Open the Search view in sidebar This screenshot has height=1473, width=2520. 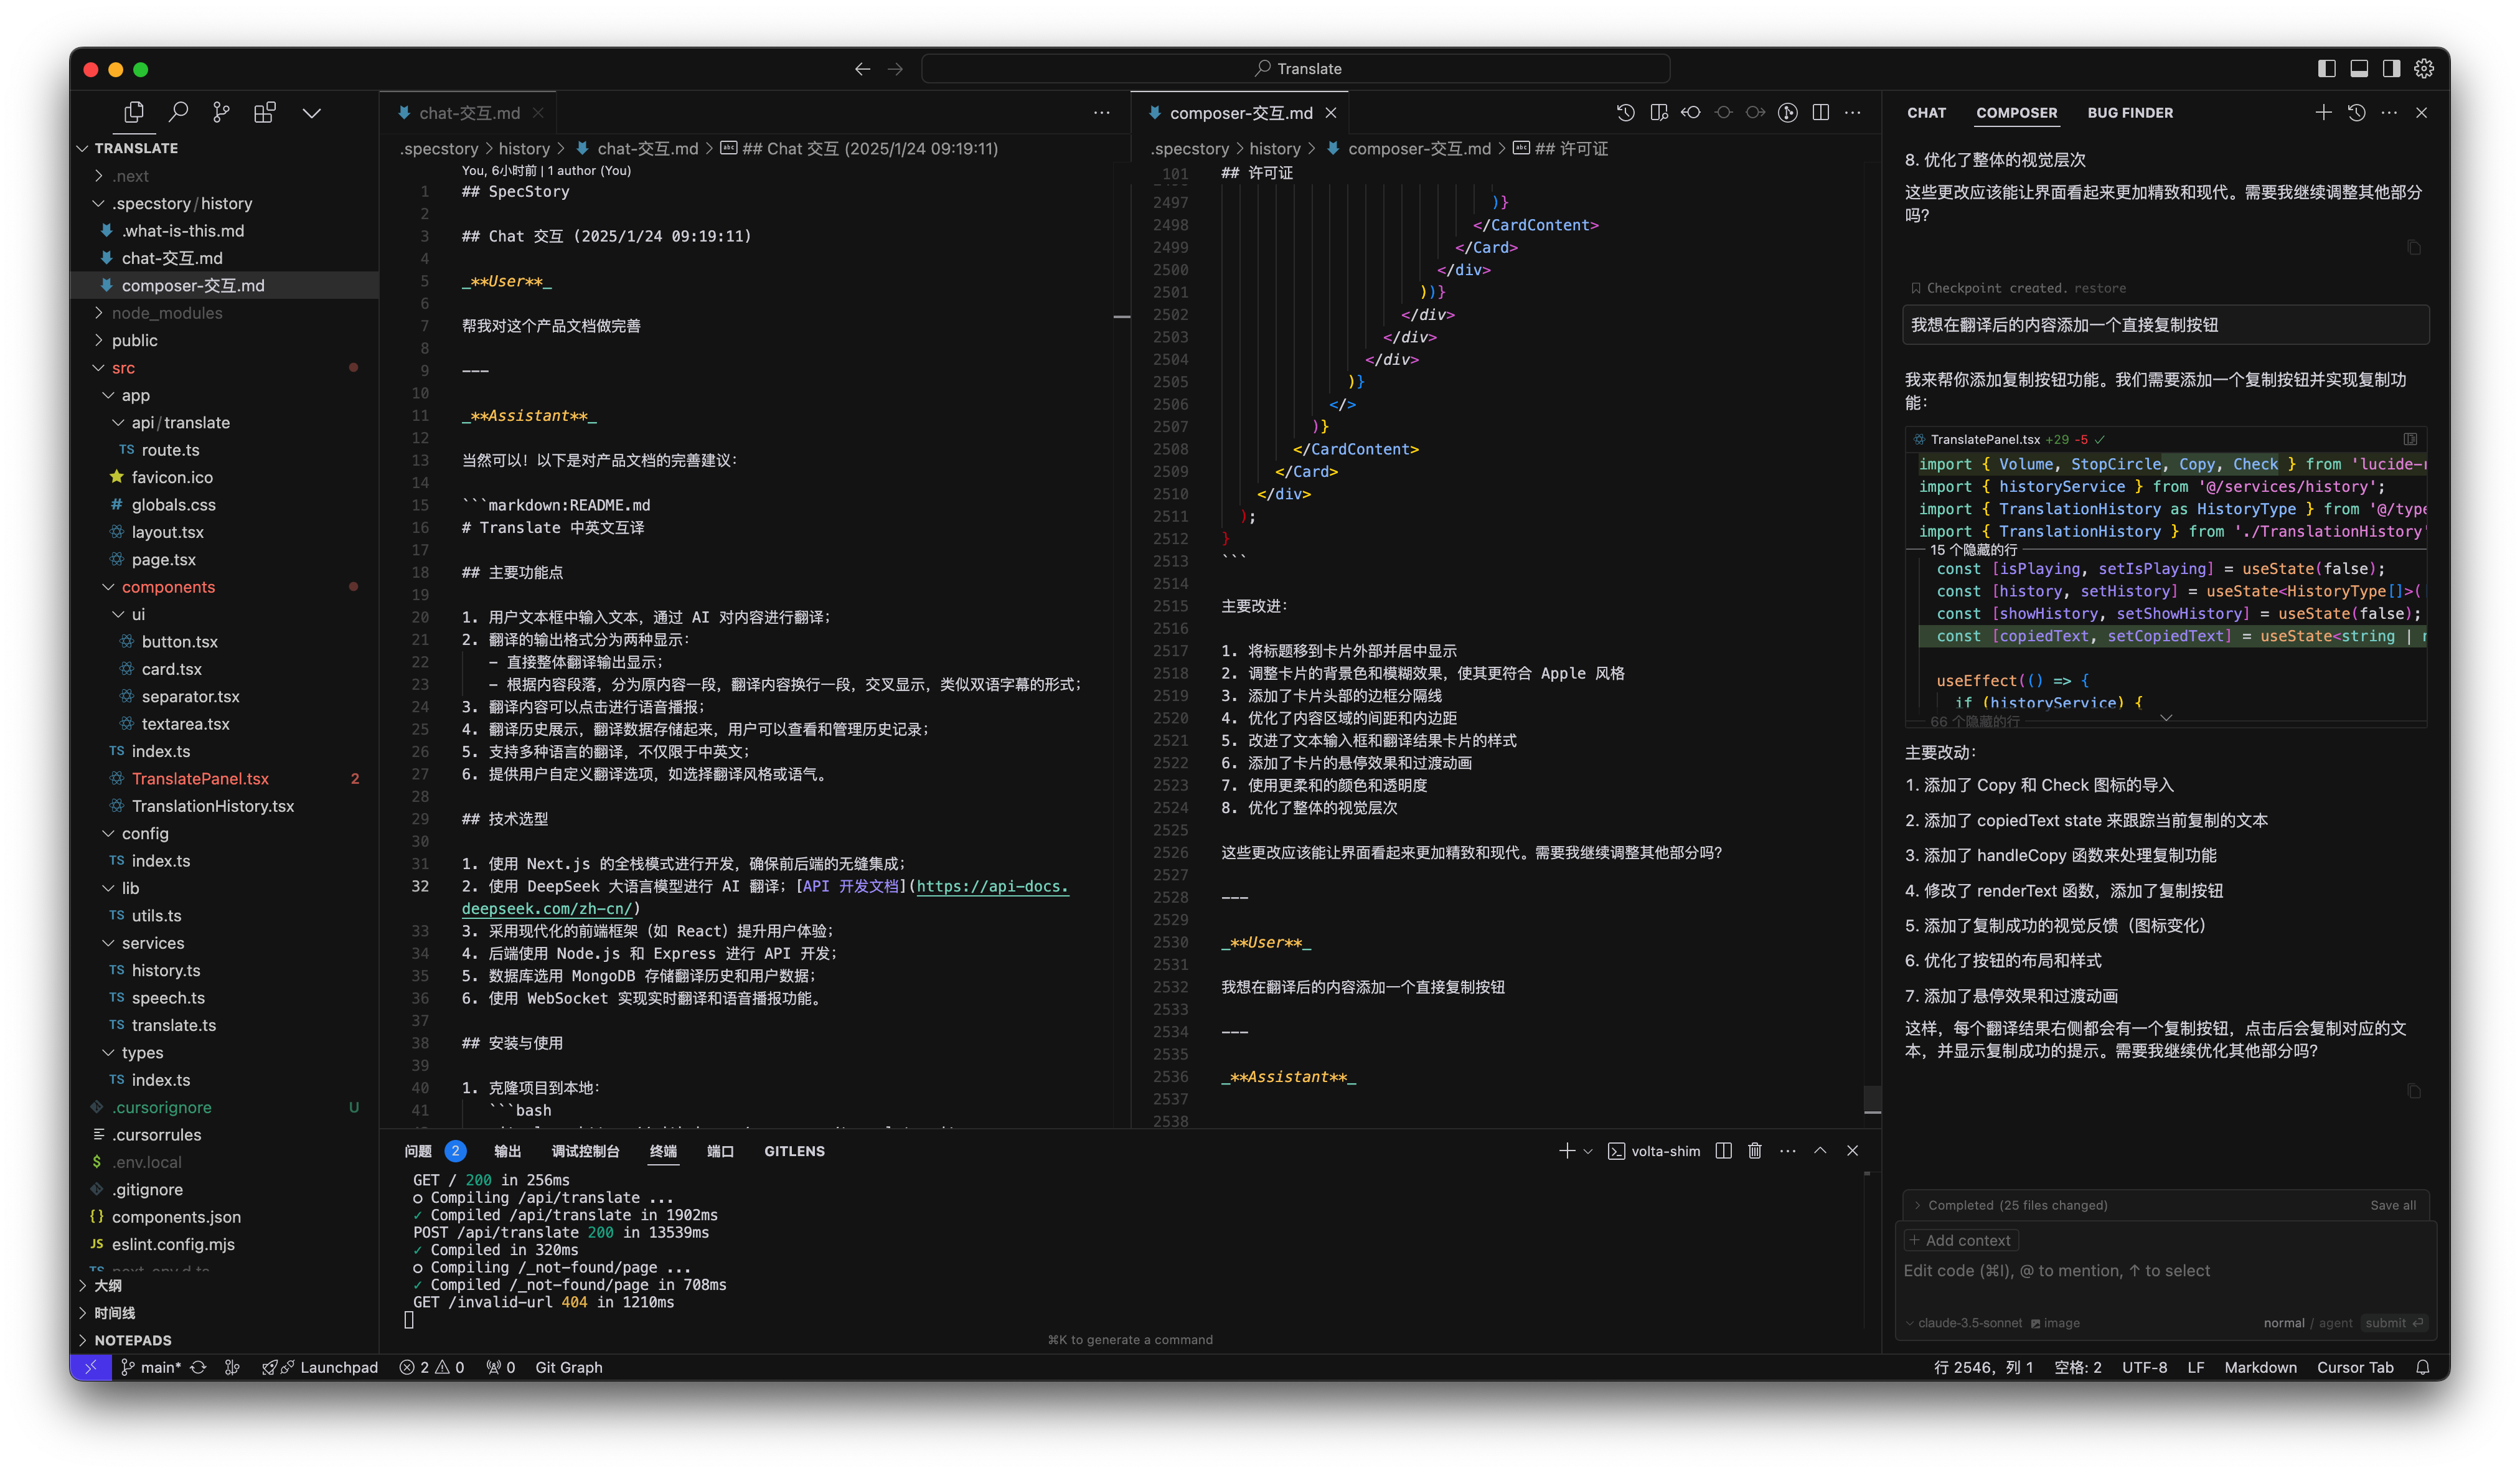178,113
